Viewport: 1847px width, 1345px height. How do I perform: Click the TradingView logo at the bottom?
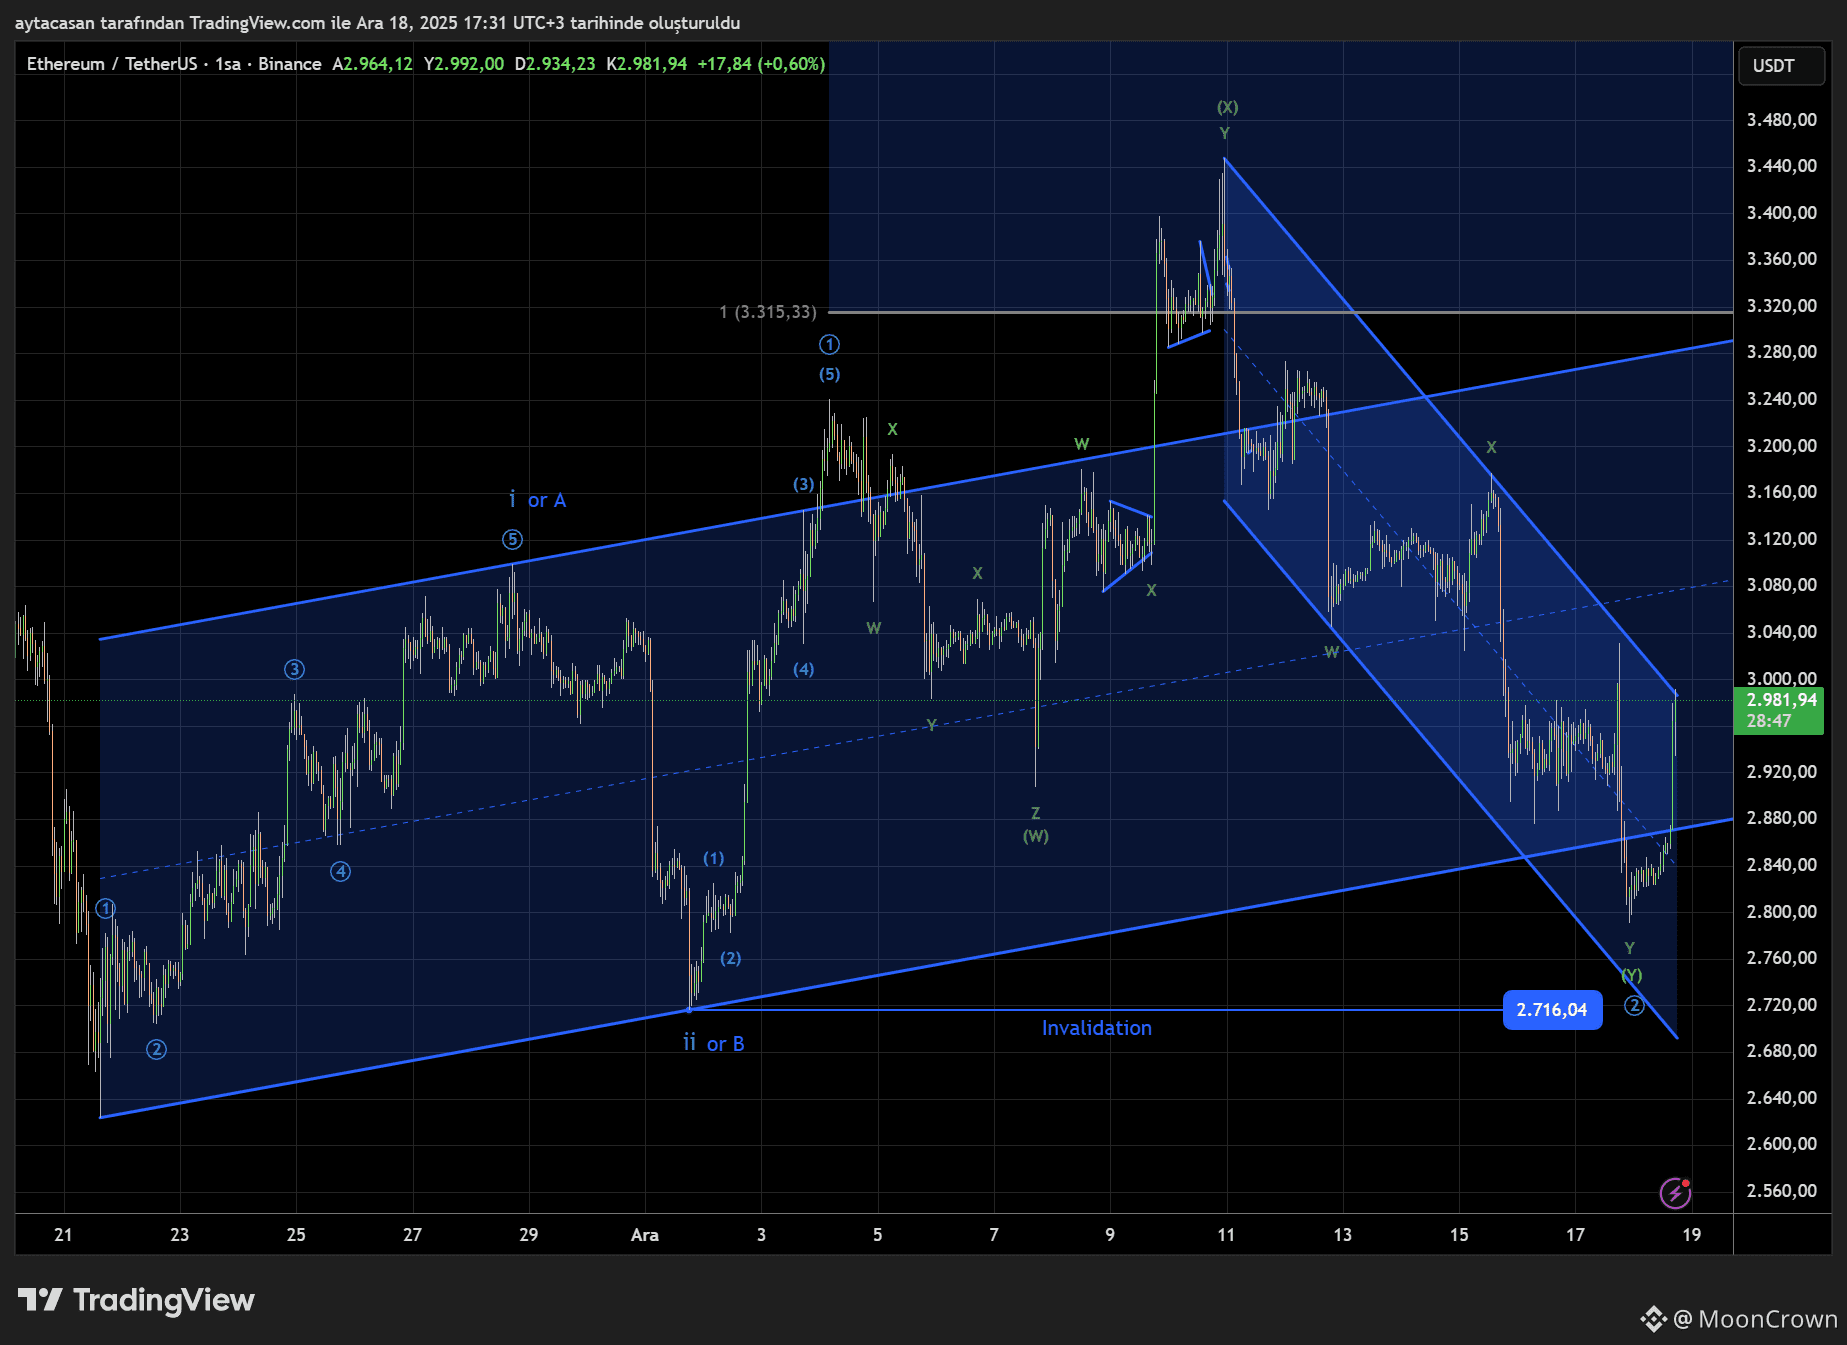(136, 1300)
